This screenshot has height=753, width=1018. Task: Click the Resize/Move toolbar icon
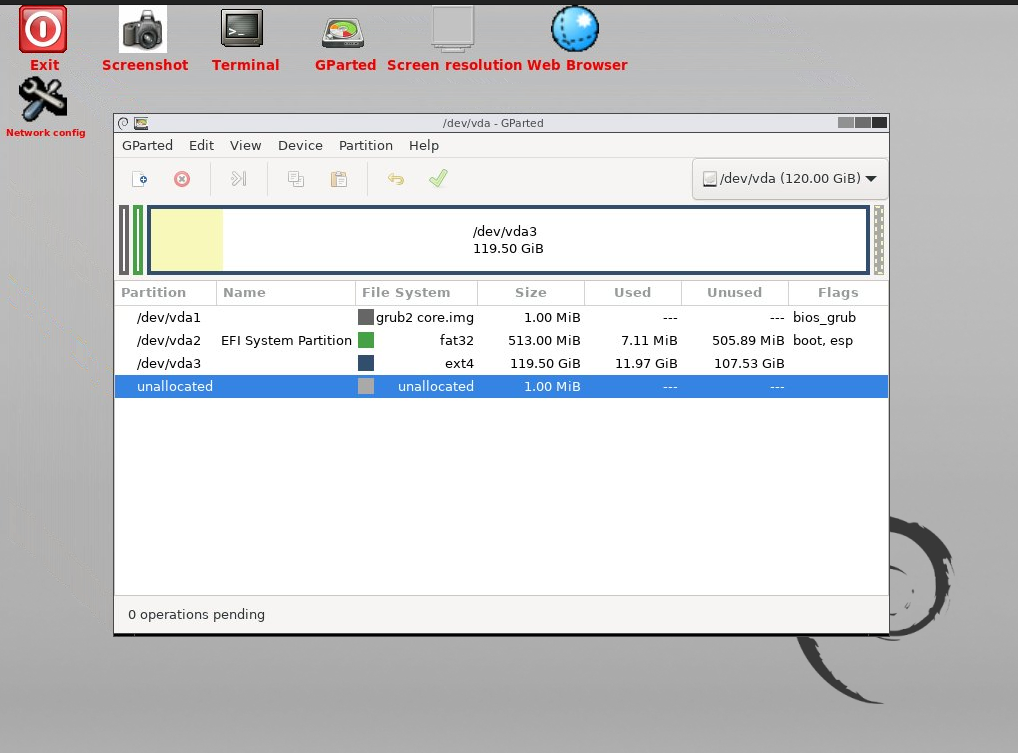[x=238, y=179]
